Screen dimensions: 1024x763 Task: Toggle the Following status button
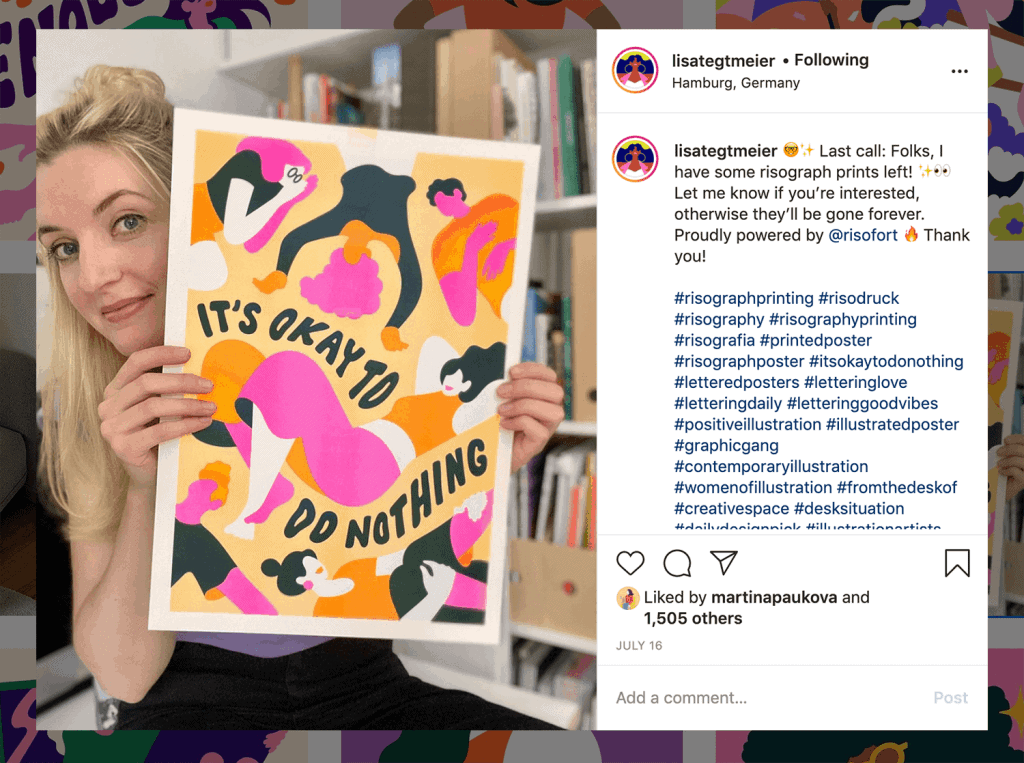click(x=831, y=60)
